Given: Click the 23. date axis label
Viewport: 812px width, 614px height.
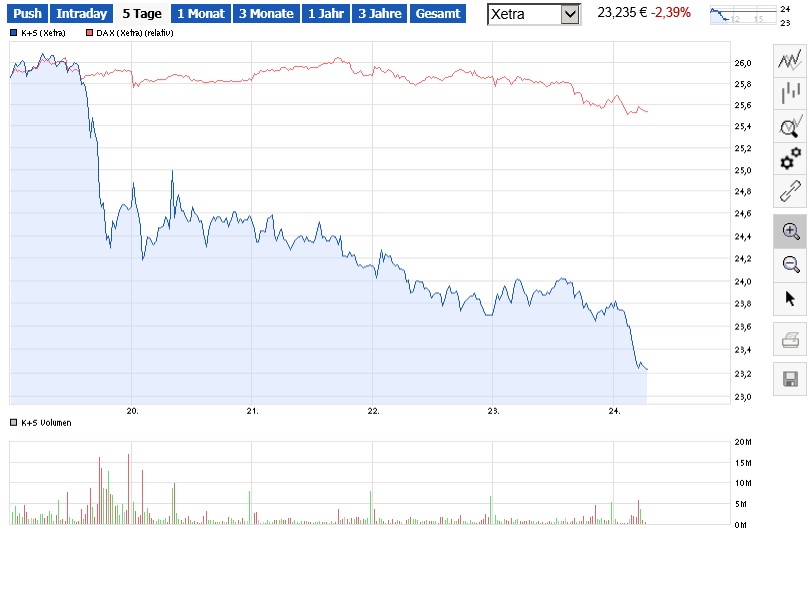Looking at the screenshot, I should (x=494, y=411).
